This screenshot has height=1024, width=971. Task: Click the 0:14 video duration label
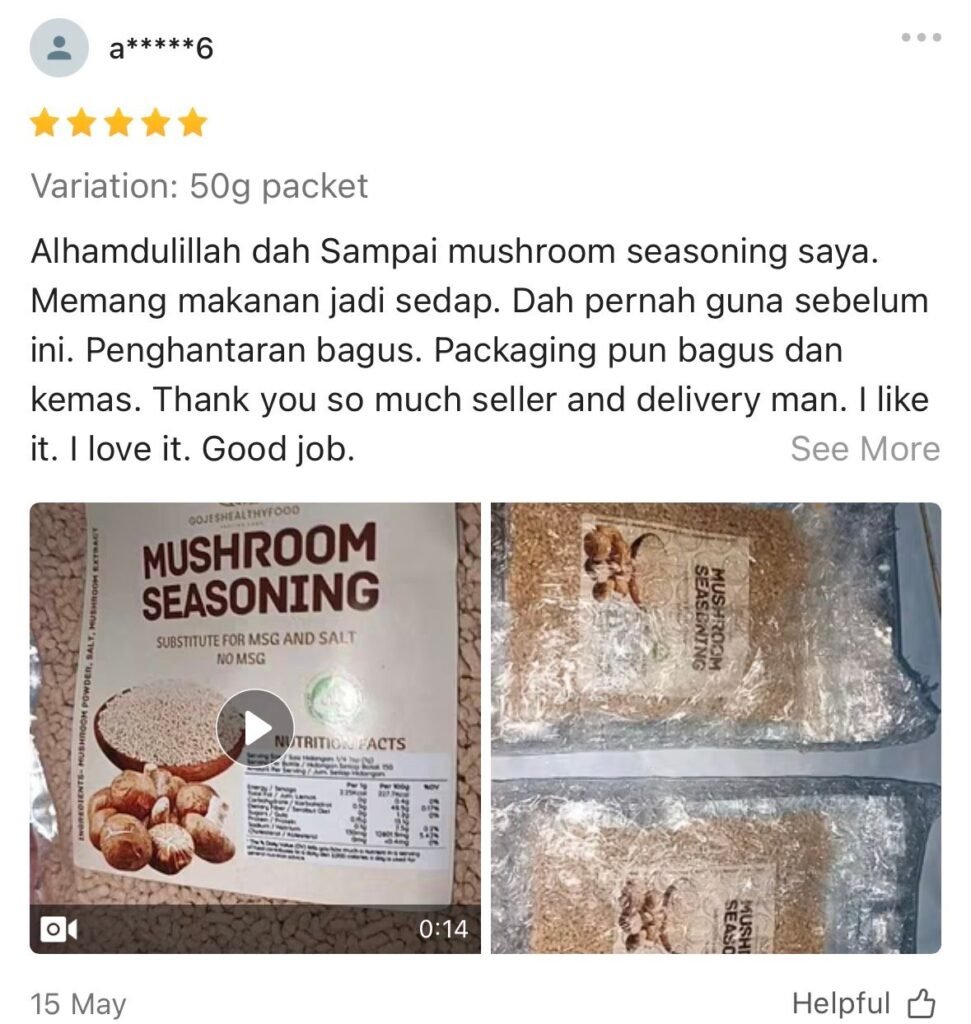click(x=443, y=929)
